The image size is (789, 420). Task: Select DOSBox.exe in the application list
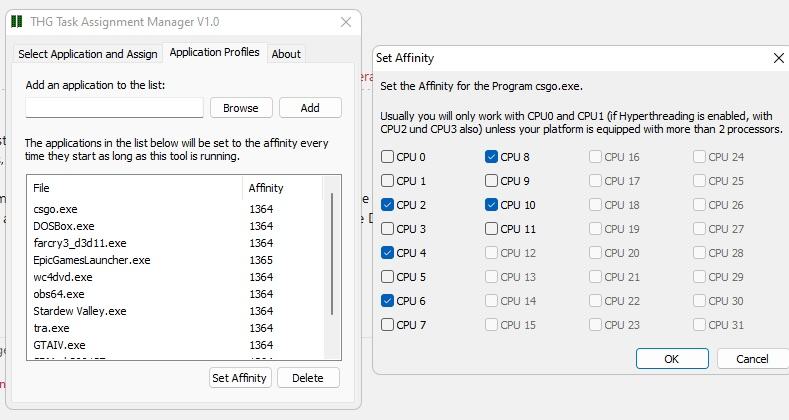point(64,226)
